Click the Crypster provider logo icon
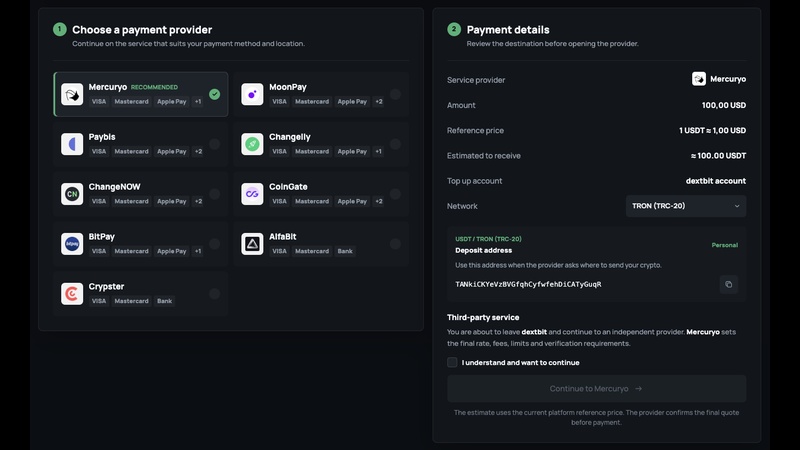 [x=72, y=294]
